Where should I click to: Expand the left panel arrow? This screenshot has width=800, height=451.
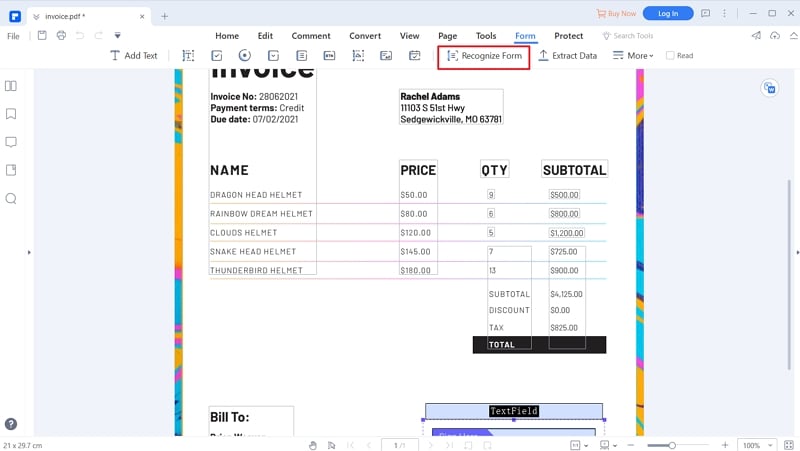click(x=29, y=252)
